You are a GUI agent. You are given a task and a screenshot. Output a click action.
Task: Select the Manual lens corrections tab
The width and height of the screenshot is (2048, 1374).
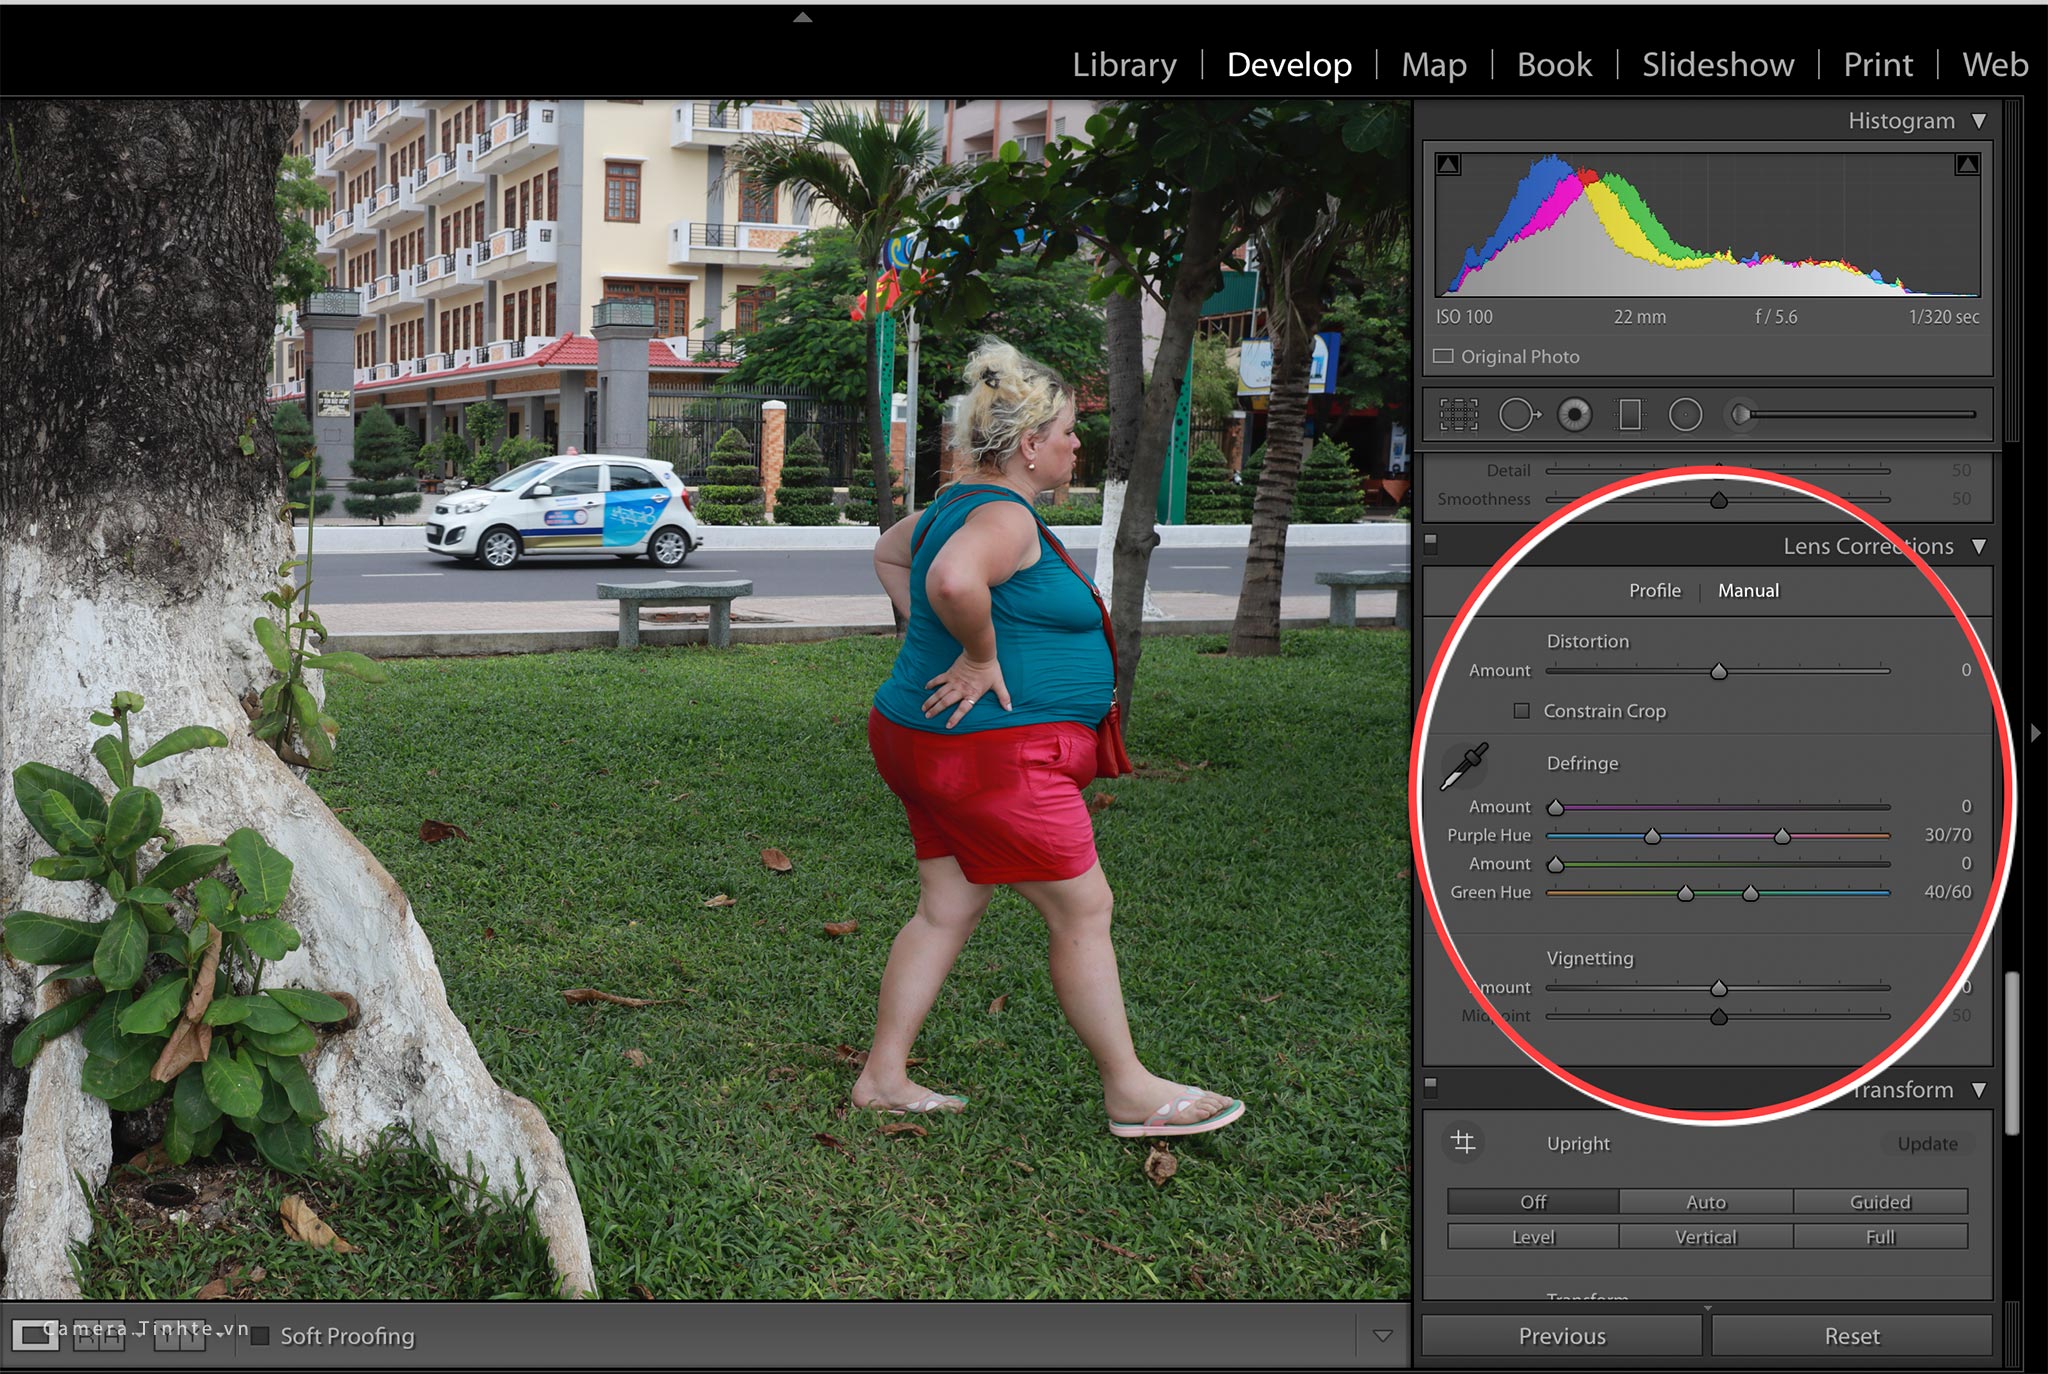[1748, 591]
